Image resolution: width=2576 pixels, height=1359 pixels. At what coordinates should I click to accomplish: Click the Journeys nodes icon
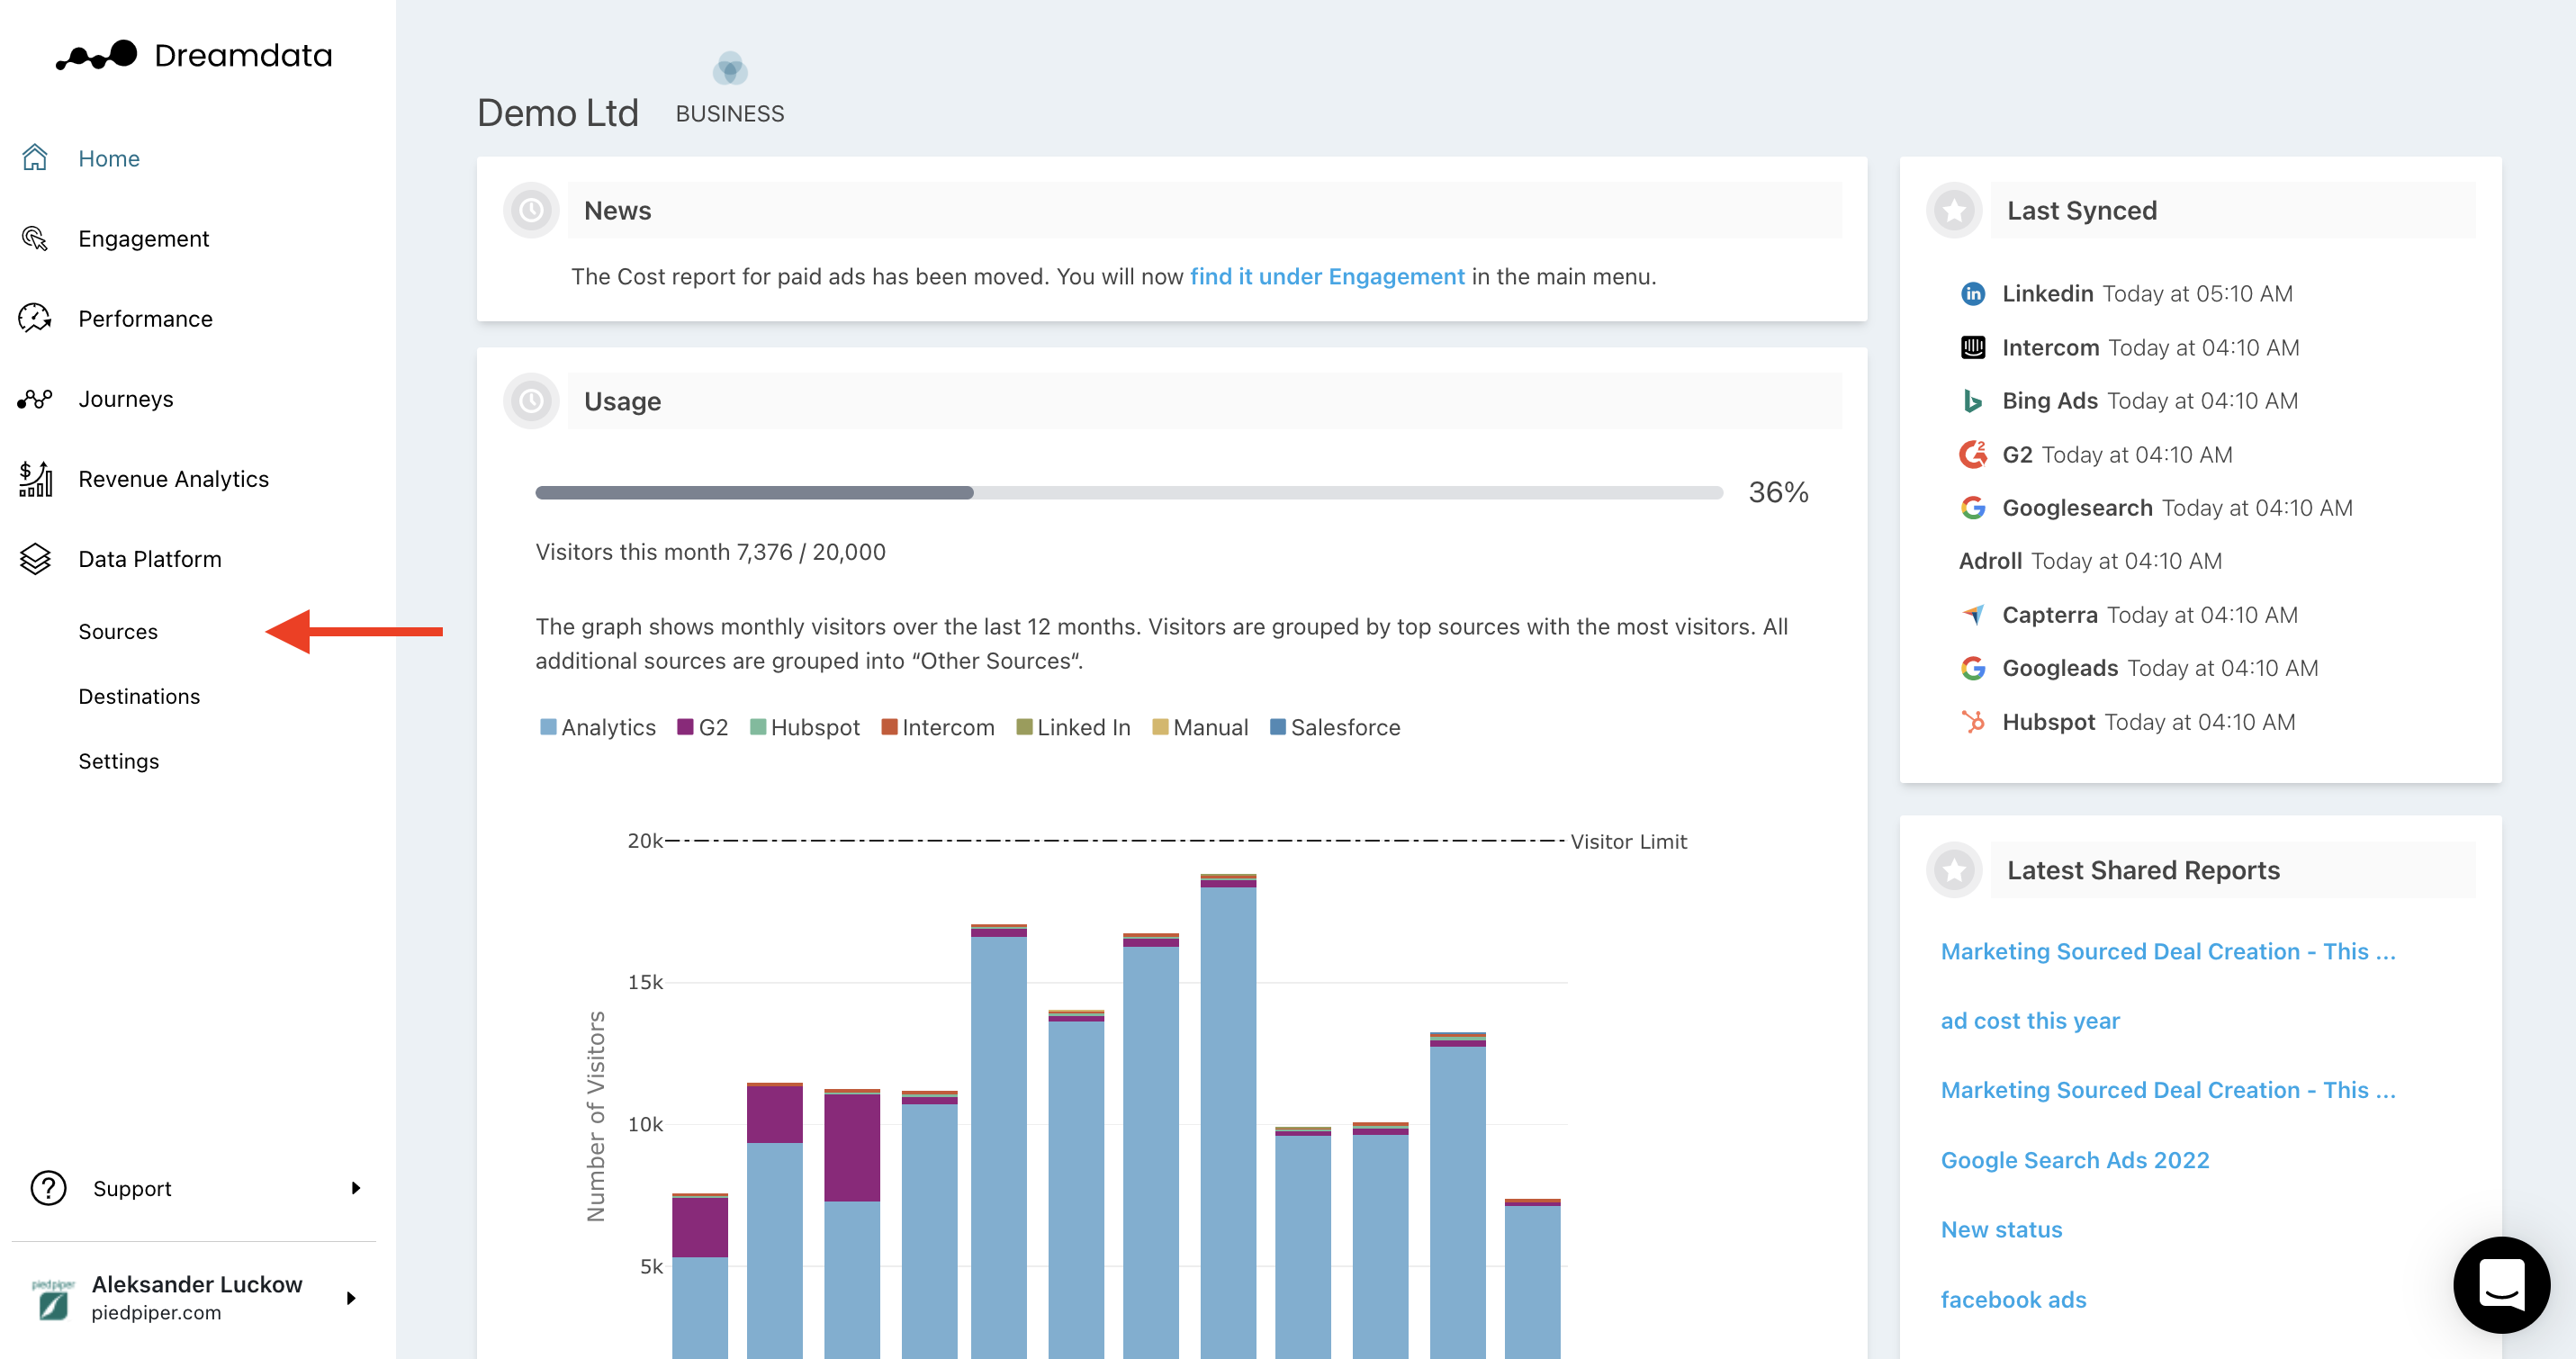(x=35, y=399)
